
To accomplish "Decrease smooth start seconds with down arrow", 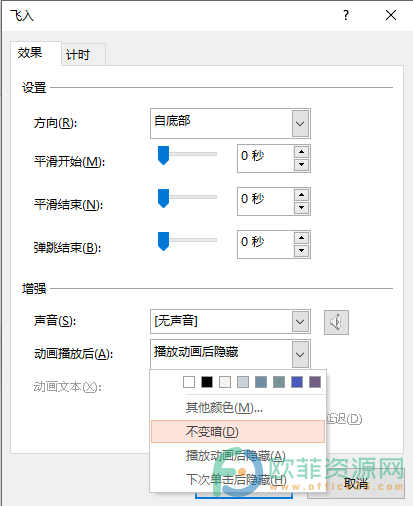I will 302,165.
